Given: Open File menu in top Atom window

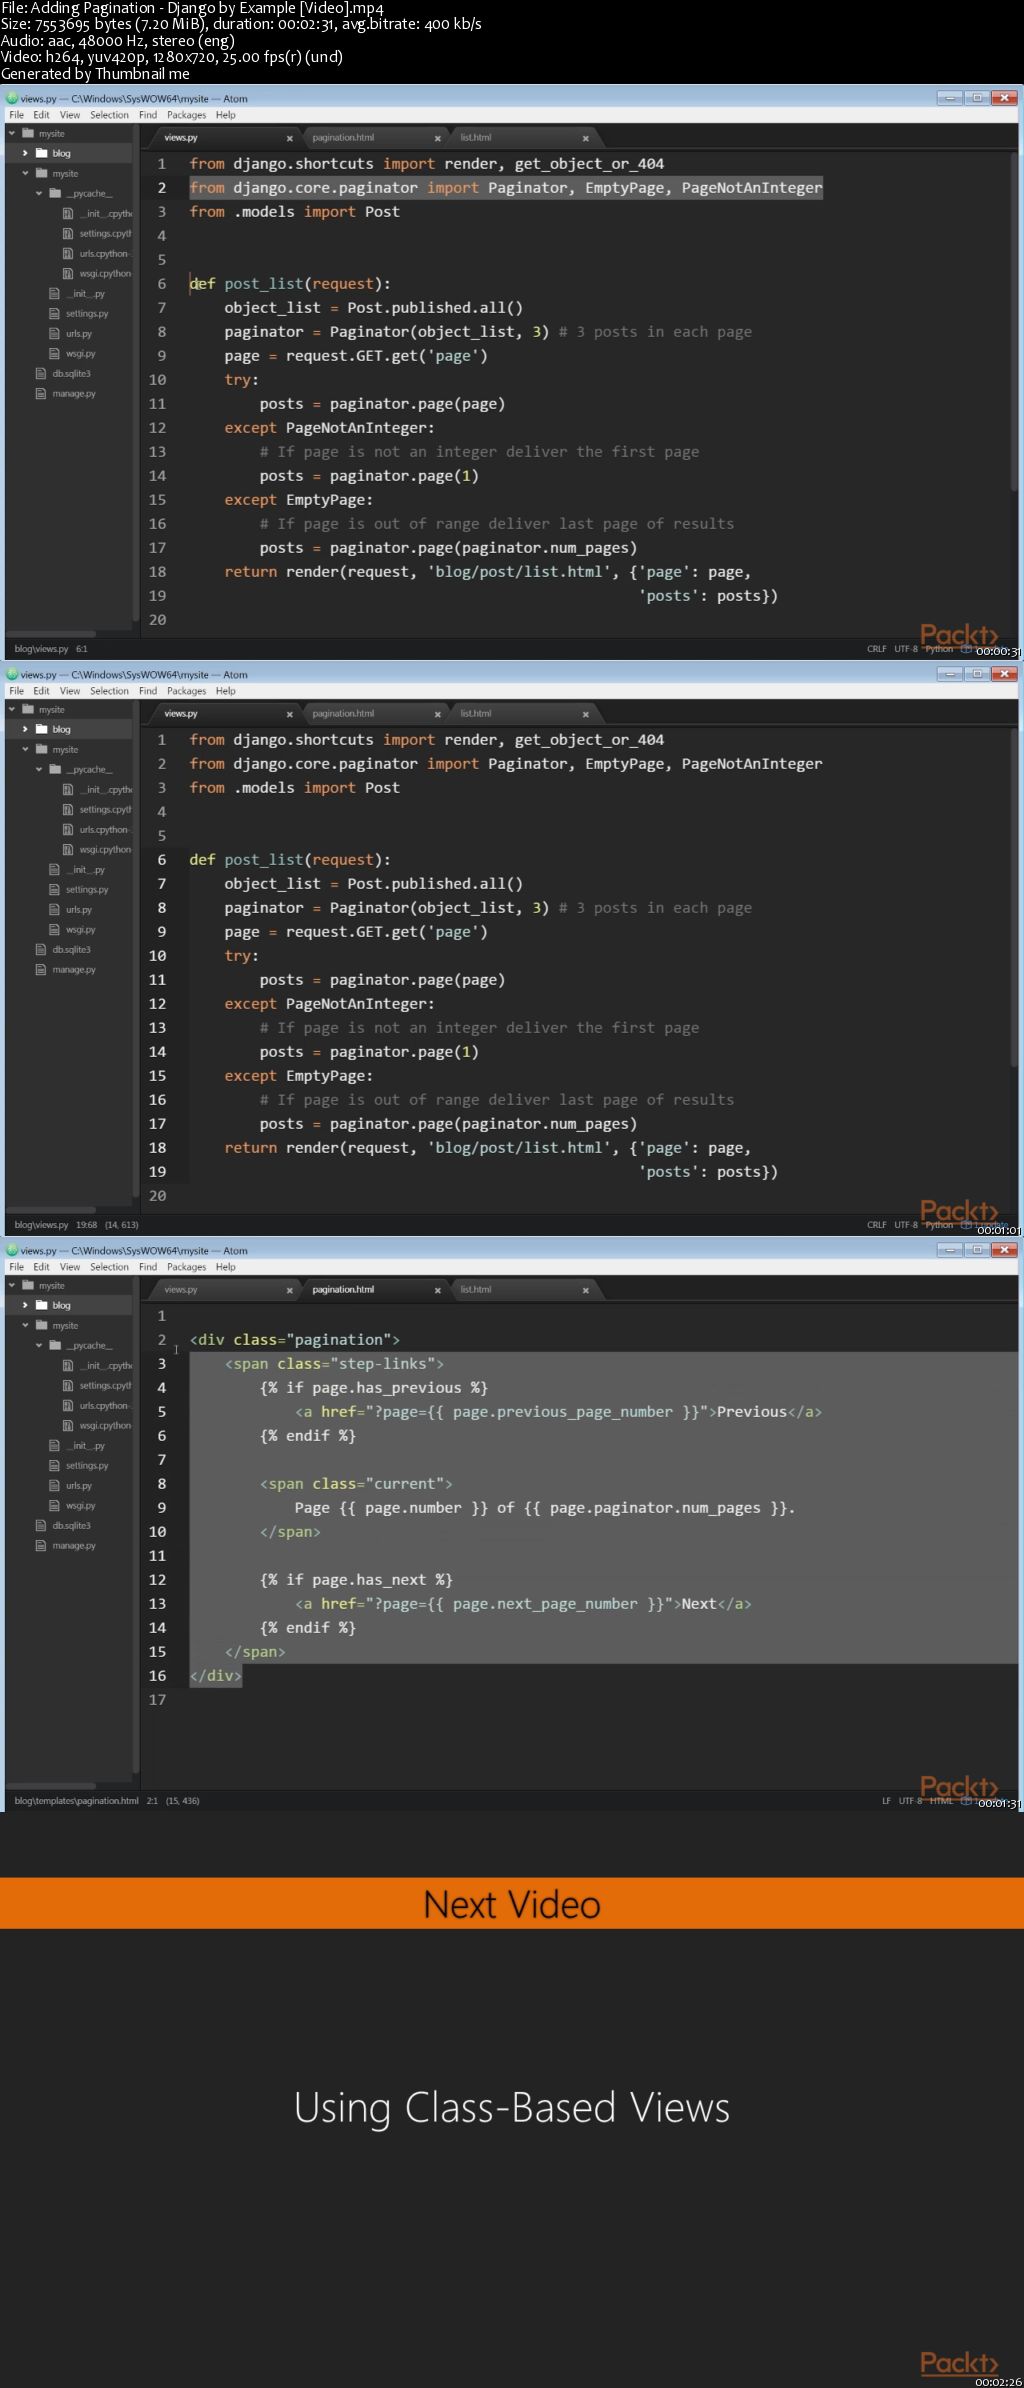Looking at the screenshot, I should click(x=16, y=115).
